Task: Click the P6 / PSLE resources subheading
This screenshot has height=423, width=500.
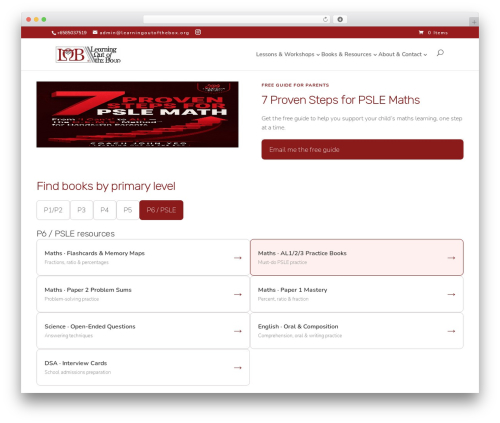Action: (76, 234)
